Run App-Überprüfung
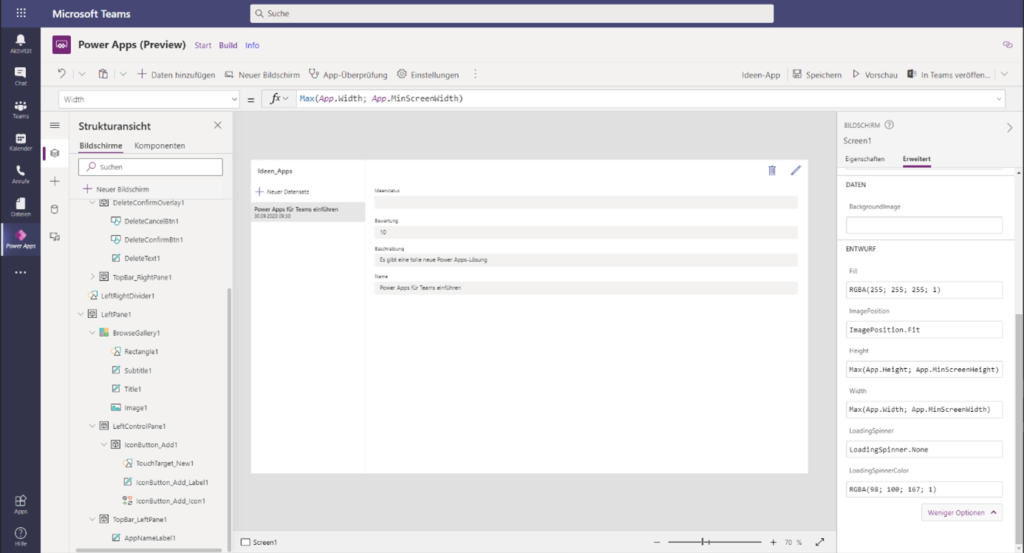1024x553 pixels. [348, 74]
